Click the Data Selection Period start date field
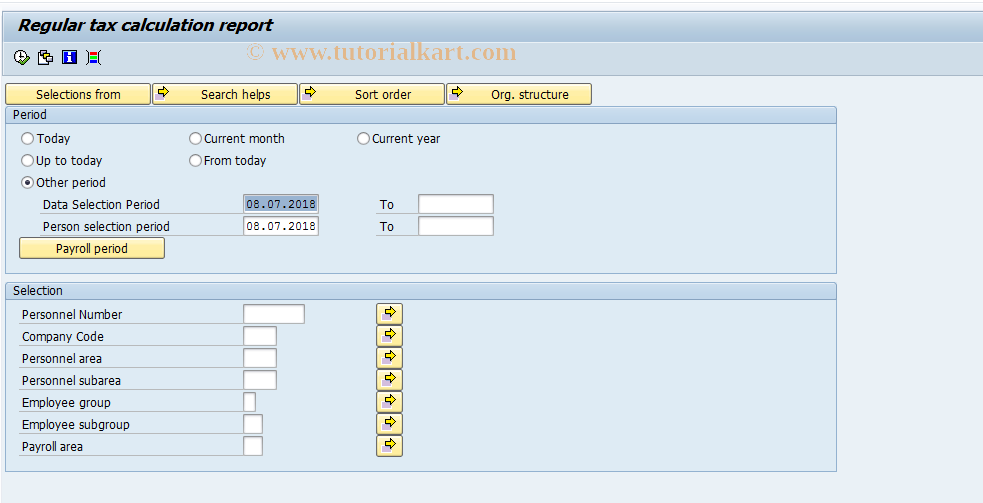This screenshot has width=983, height=503. (x=281, y=204)
